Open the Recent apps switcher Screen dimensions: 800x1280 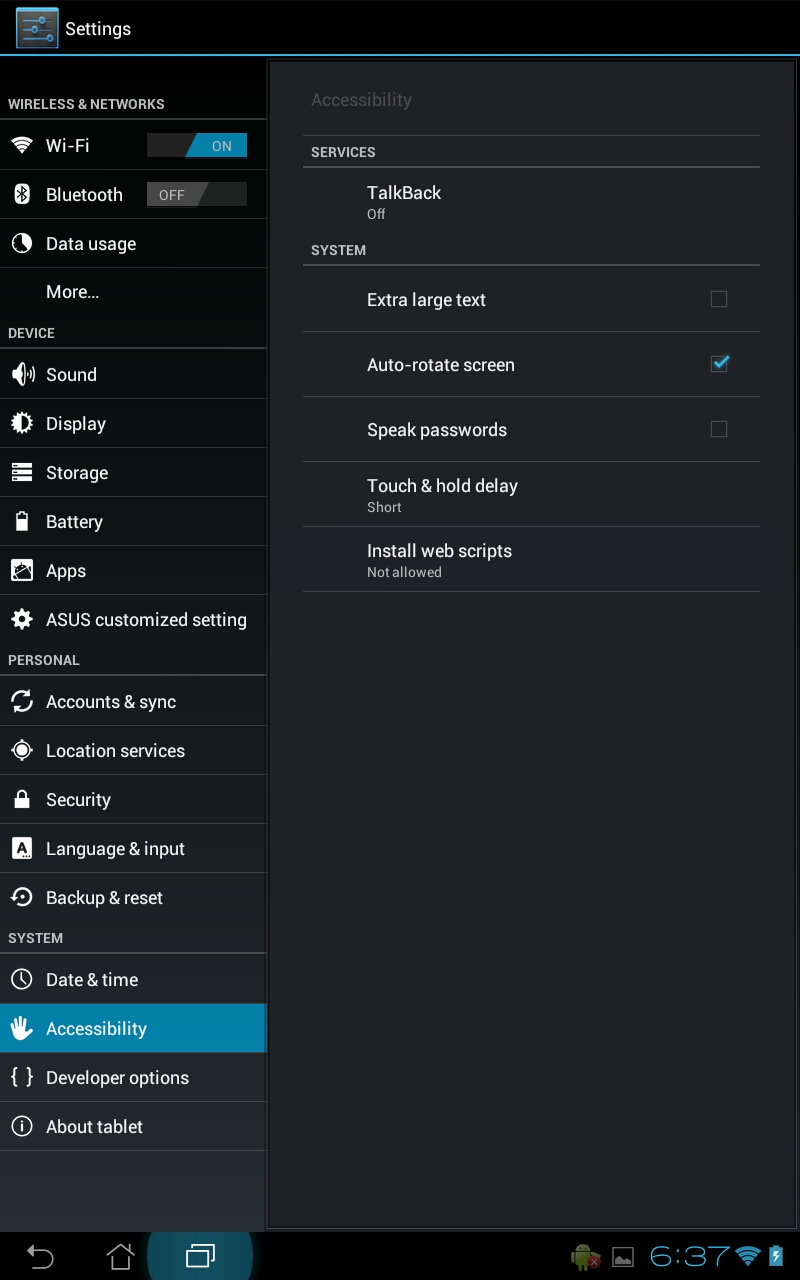pos(200,1255)
